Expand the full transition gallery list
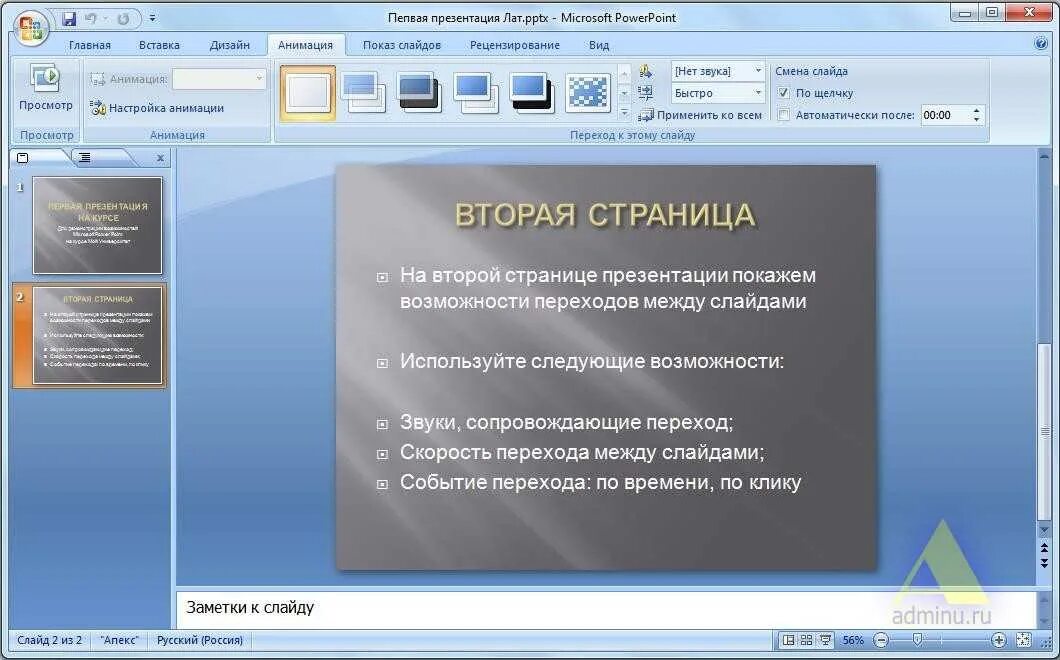The image size is (1060, 660). tap(625, 112)
